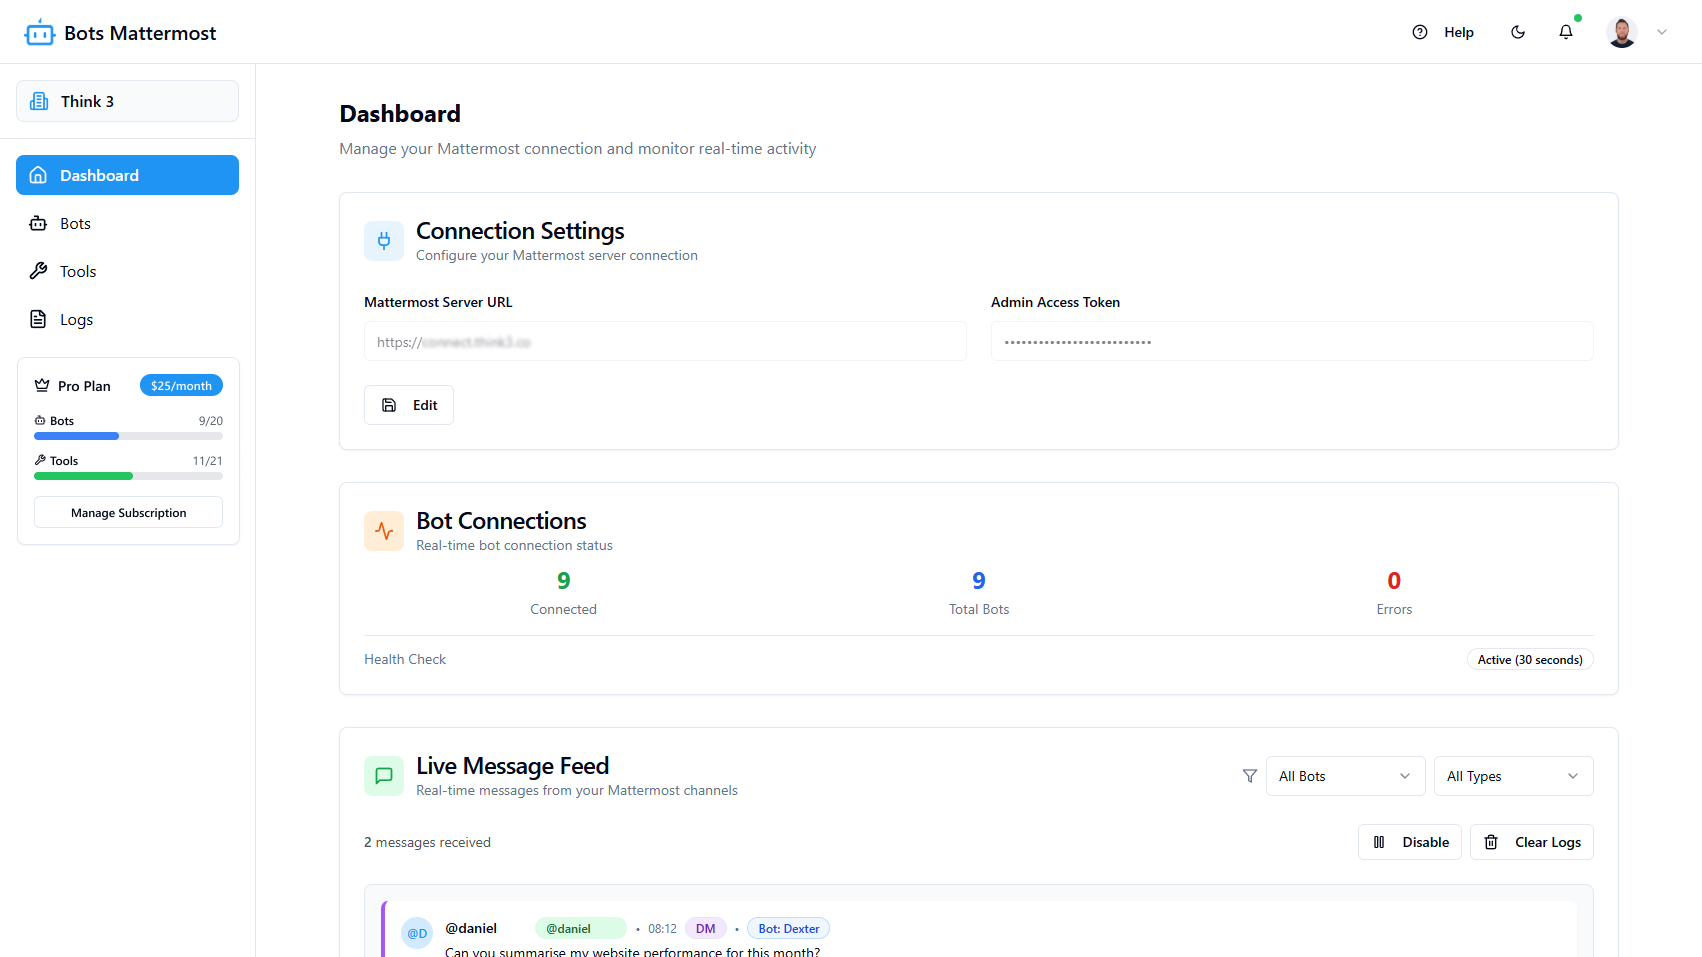Open user avatar profile menu

1622,32
